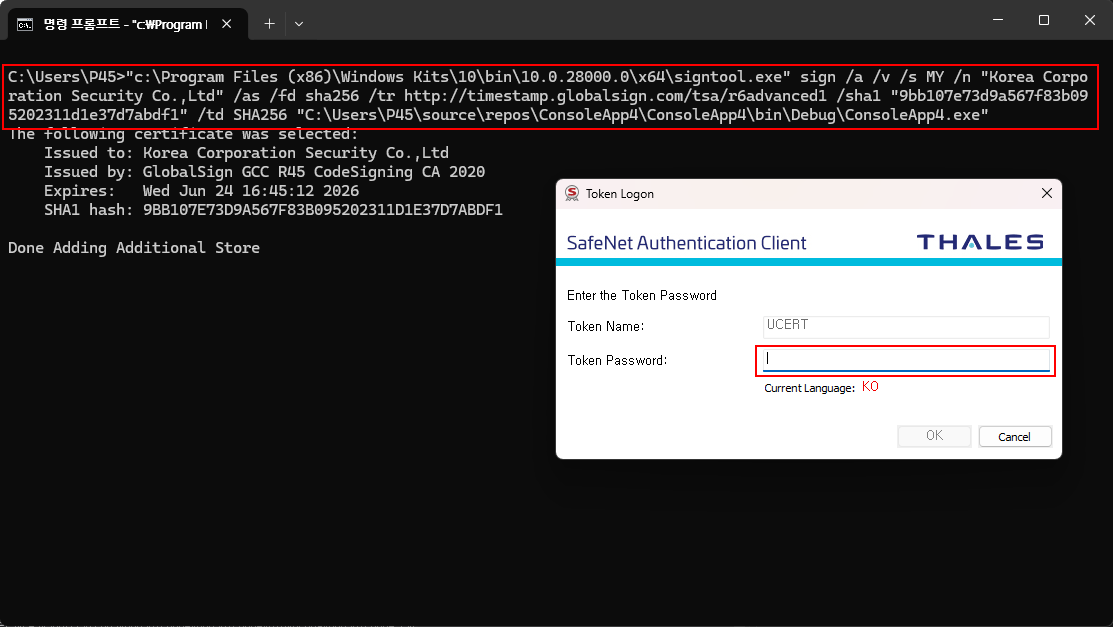The image size is (1113, 627).
Task: Click the Token Logon title bar
Action: pyautogui.click(x=800, y=193)
